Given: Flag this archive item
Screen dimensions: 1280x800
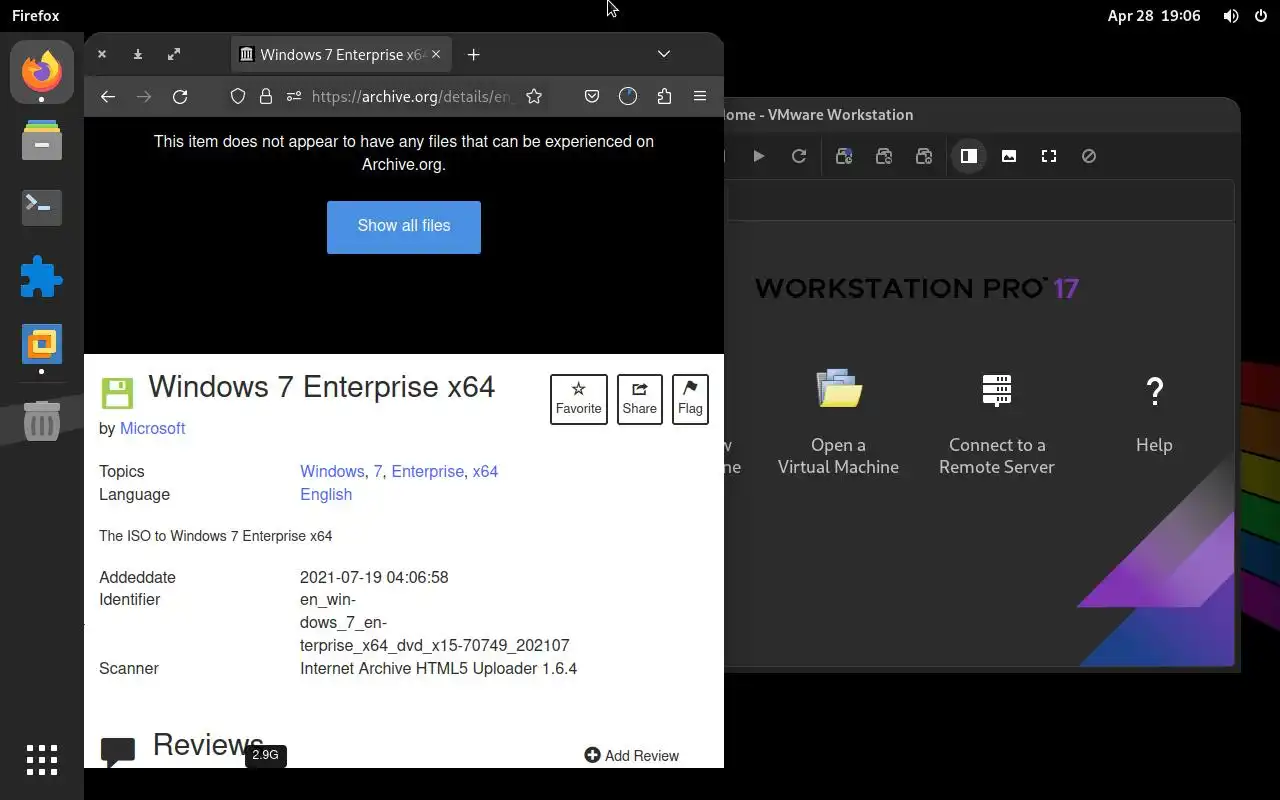Looking at the screenshot, I should (690, 399).
